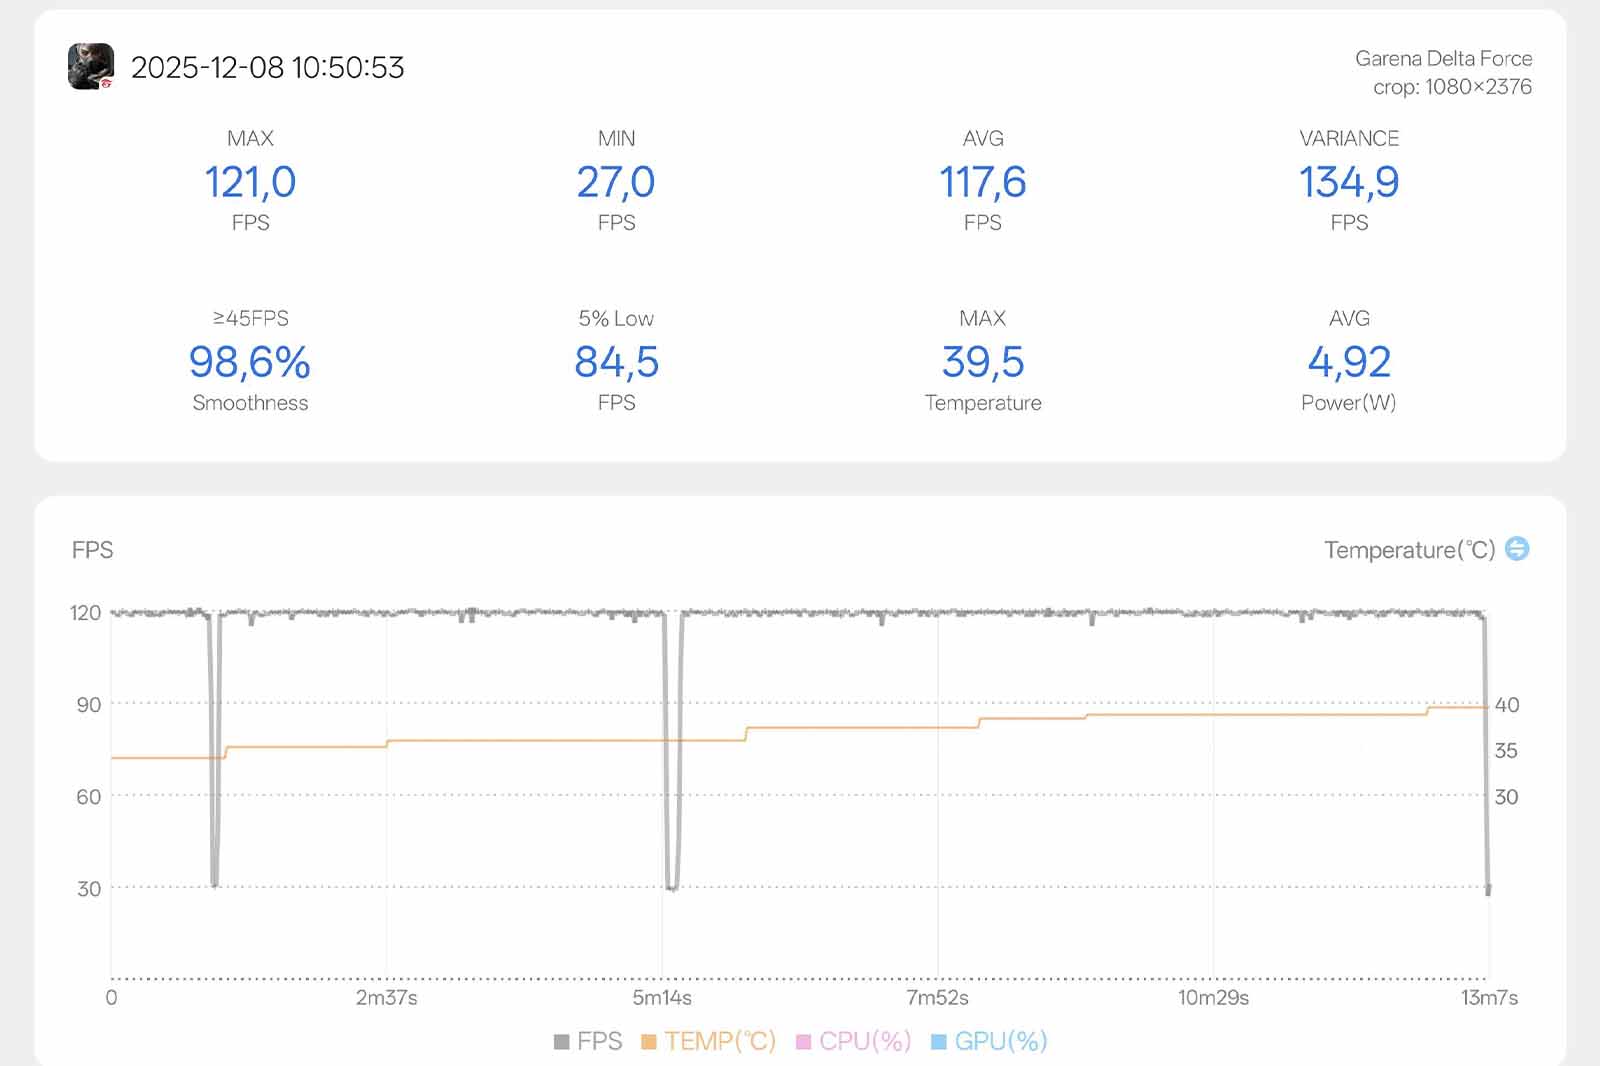1600x1066 pixels.
Task: Toggle the Temperature axis switch icon
Action: (x=1517, y=549)
